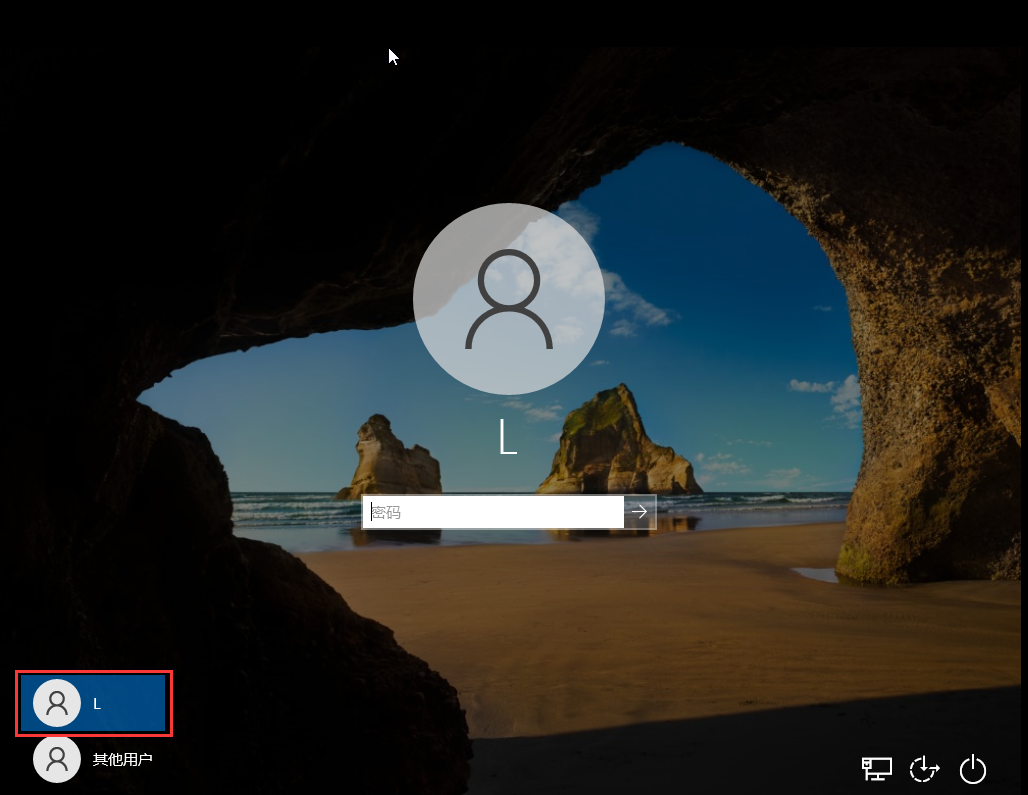Open the network connection icon
1028x795 pixels.
(877, 769)
